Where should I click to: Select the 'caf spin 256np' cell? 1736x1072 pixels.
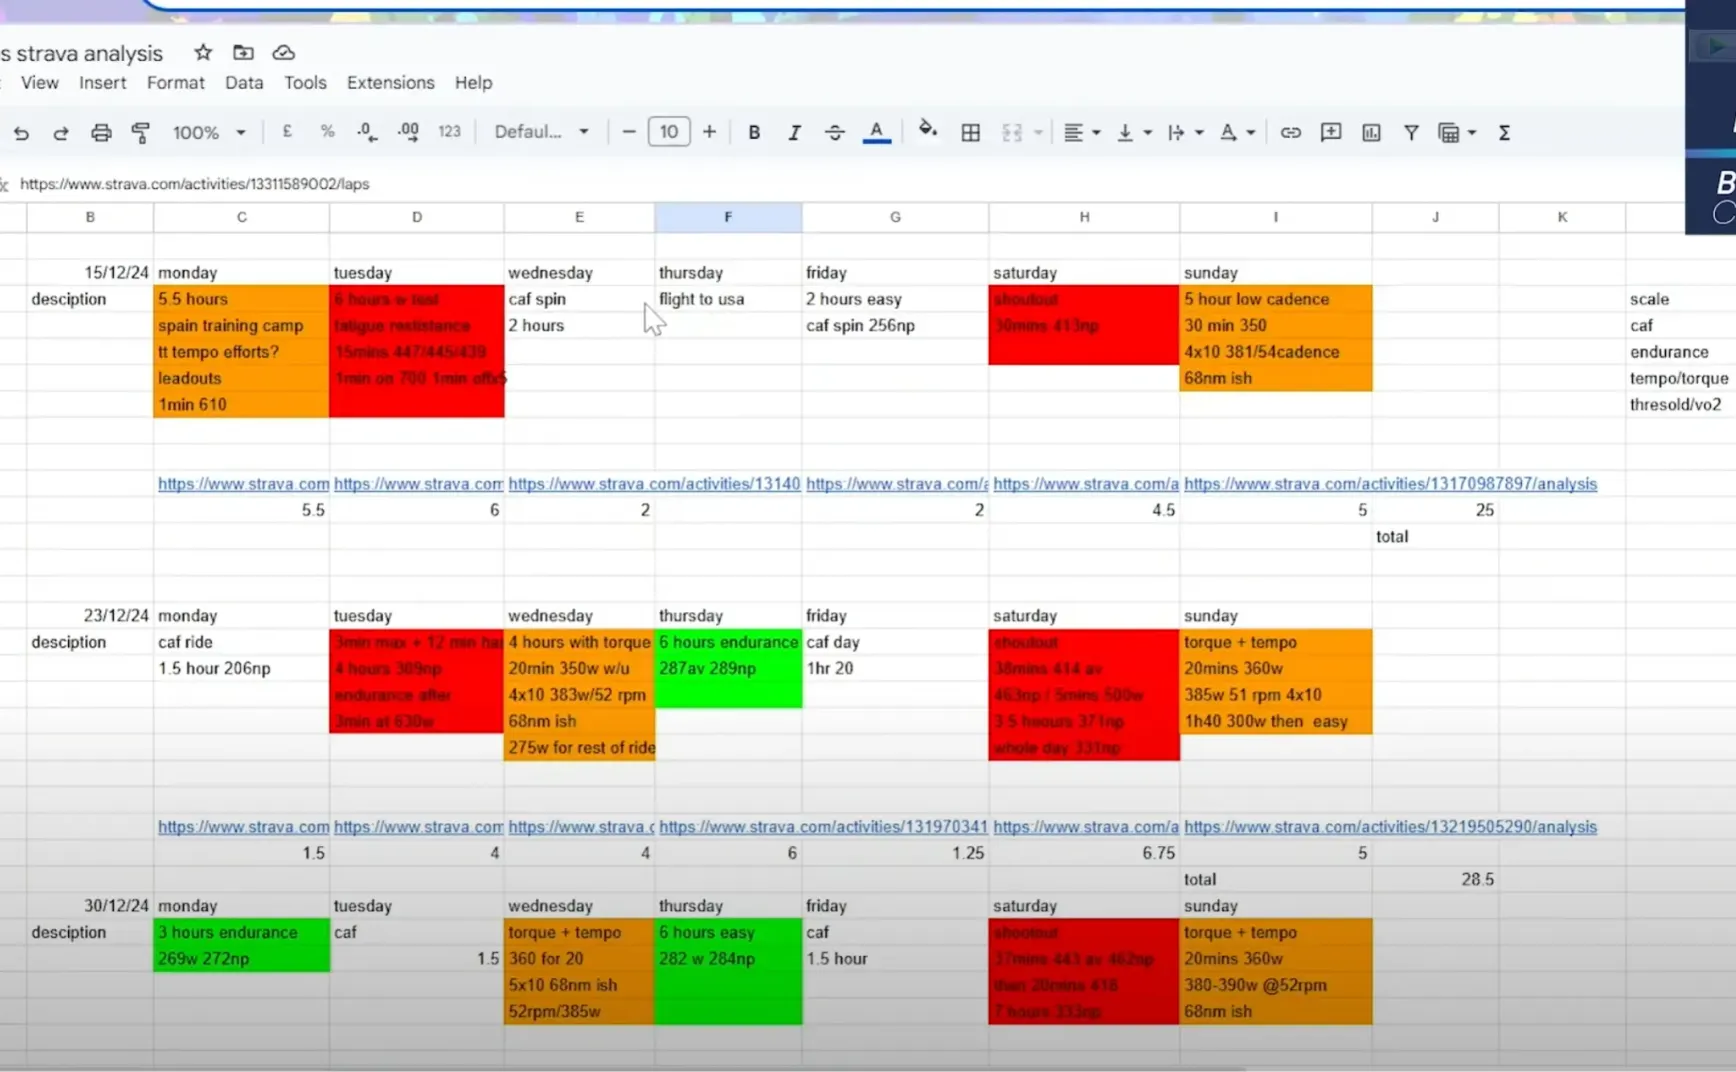click(895, 325)
